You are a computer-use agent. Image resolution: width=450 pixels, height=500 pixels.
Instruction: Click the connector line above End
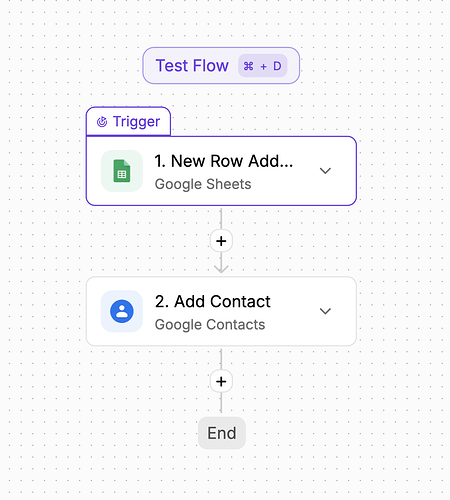pyautogui.click(x=221, y=403)
